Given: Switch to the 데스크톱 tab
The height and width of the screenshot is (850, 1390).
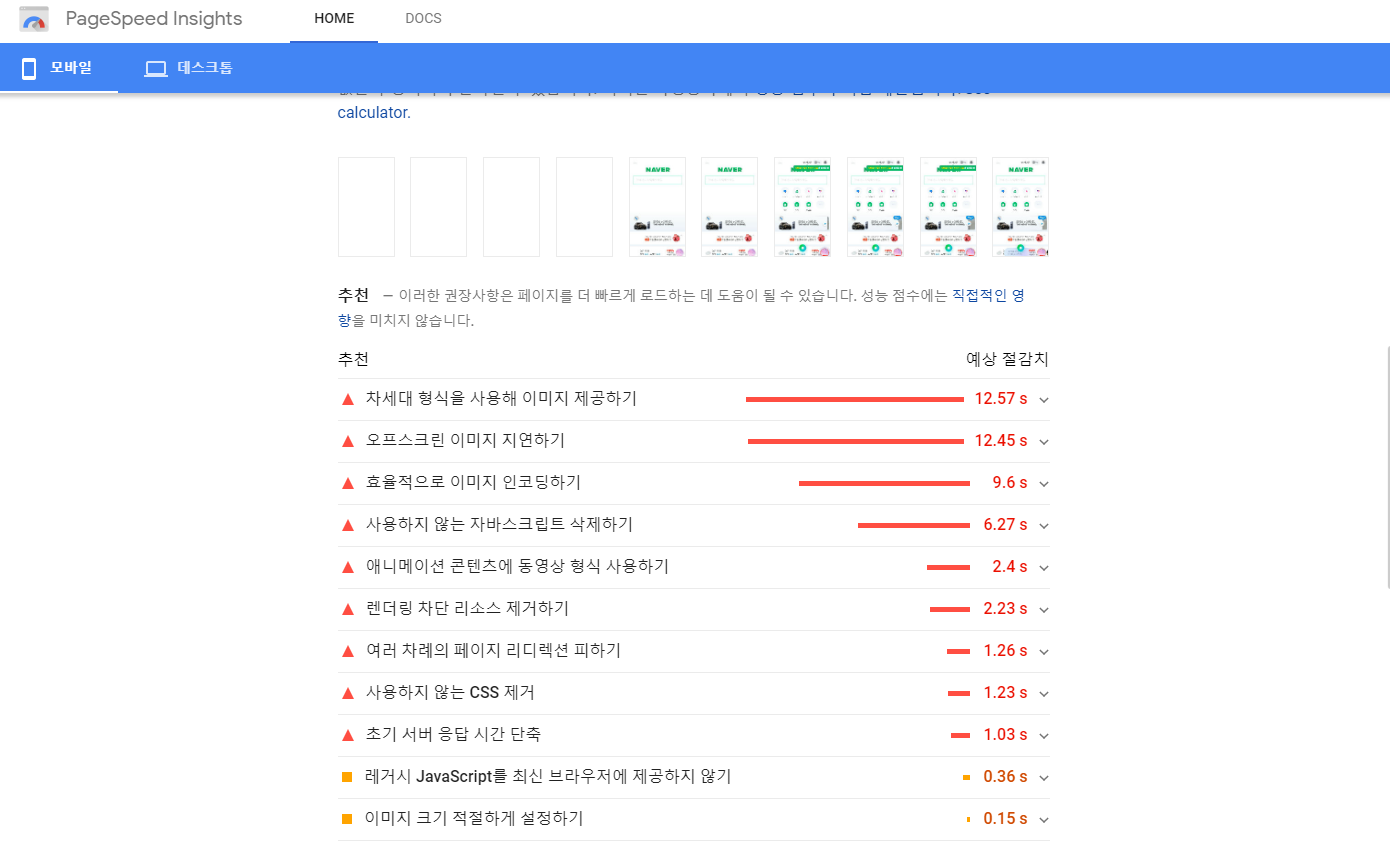Looking at the screenshot, I should coord(189,68).
